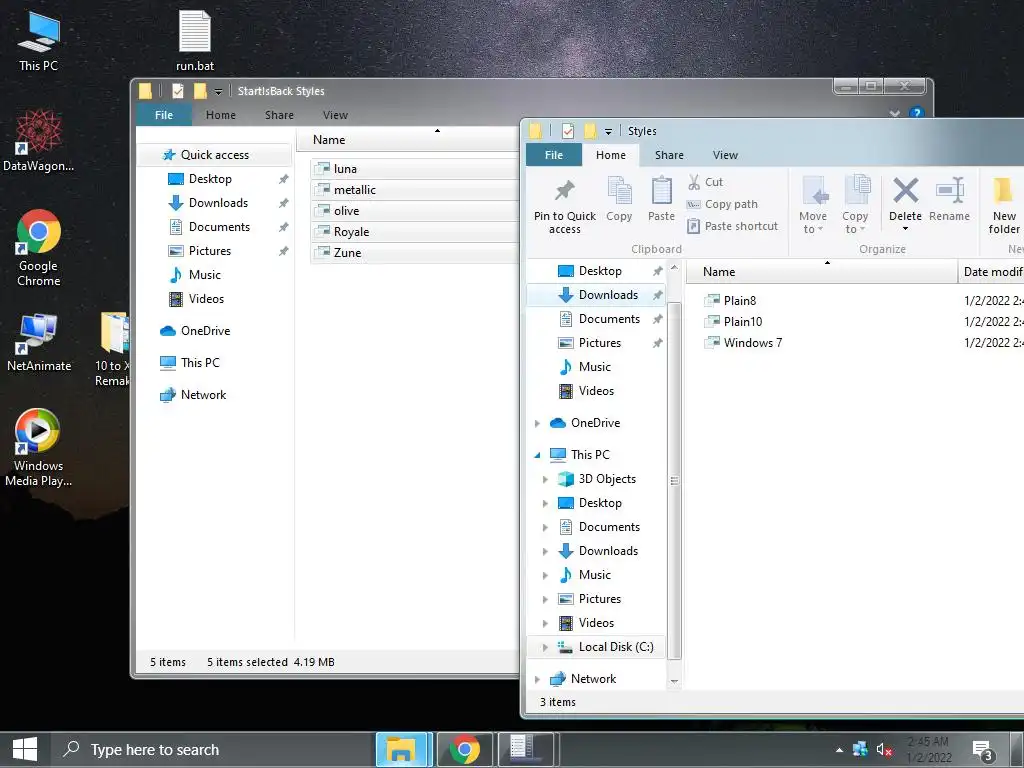Switch to View tab in Styles window
This screenshot has width=1024, height=768.
click(725, 155)
